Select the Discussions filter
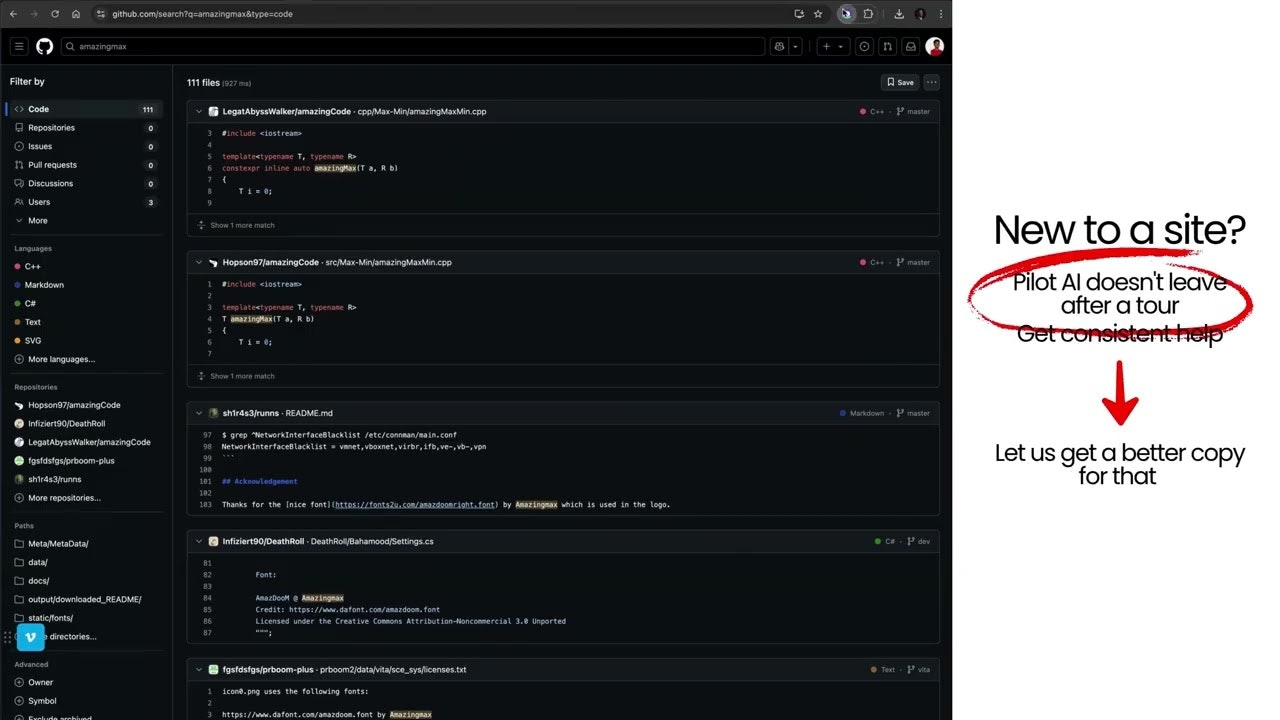Image resolution: width=1280 pixels, height=720 pixels. pos(84,183)
